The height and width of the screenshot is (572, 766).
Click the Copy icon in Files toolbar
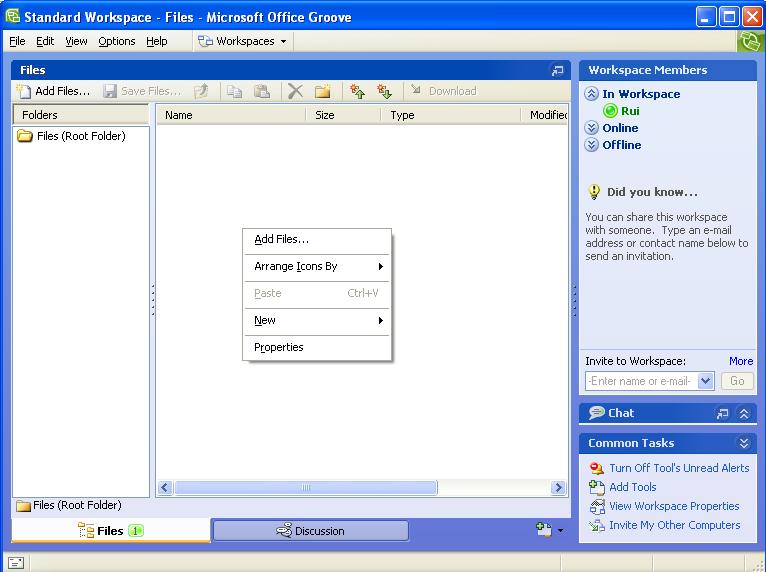tap(234, 91)
